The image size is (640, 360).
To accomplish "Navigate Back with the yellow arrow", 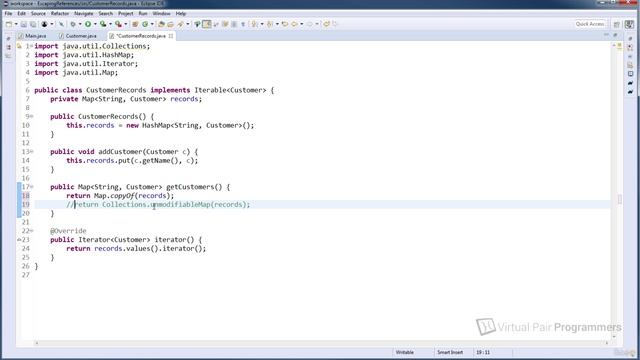I will tap(294, 24).
